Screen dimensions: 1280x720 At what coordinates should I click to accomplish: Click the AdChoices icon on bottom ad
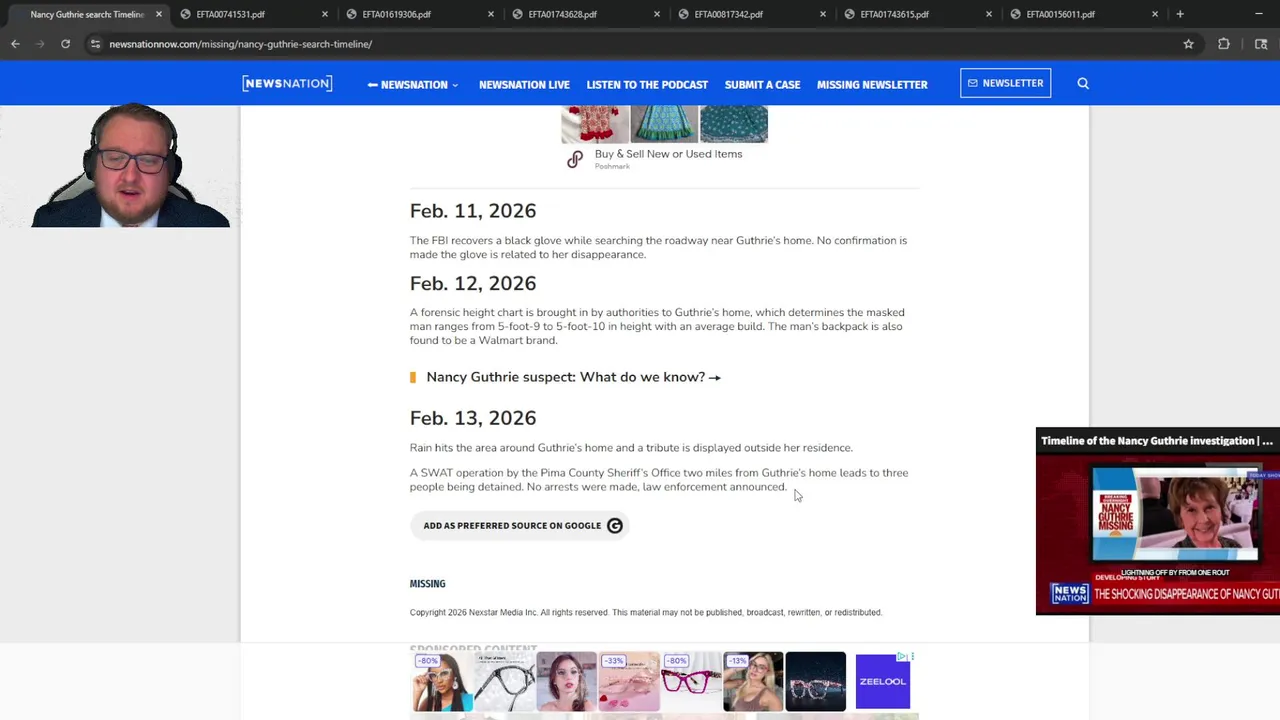[903, 657]
